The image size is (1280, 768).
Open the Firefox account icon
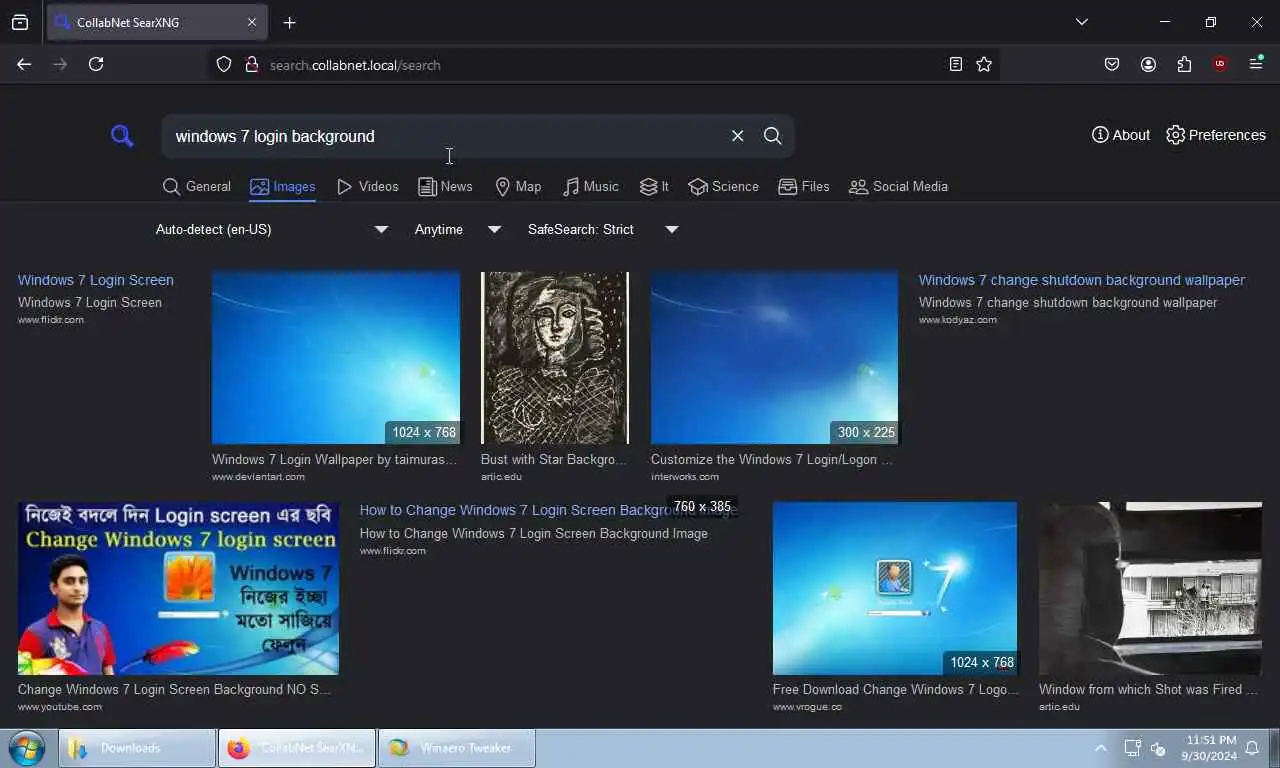(1148, 64)
